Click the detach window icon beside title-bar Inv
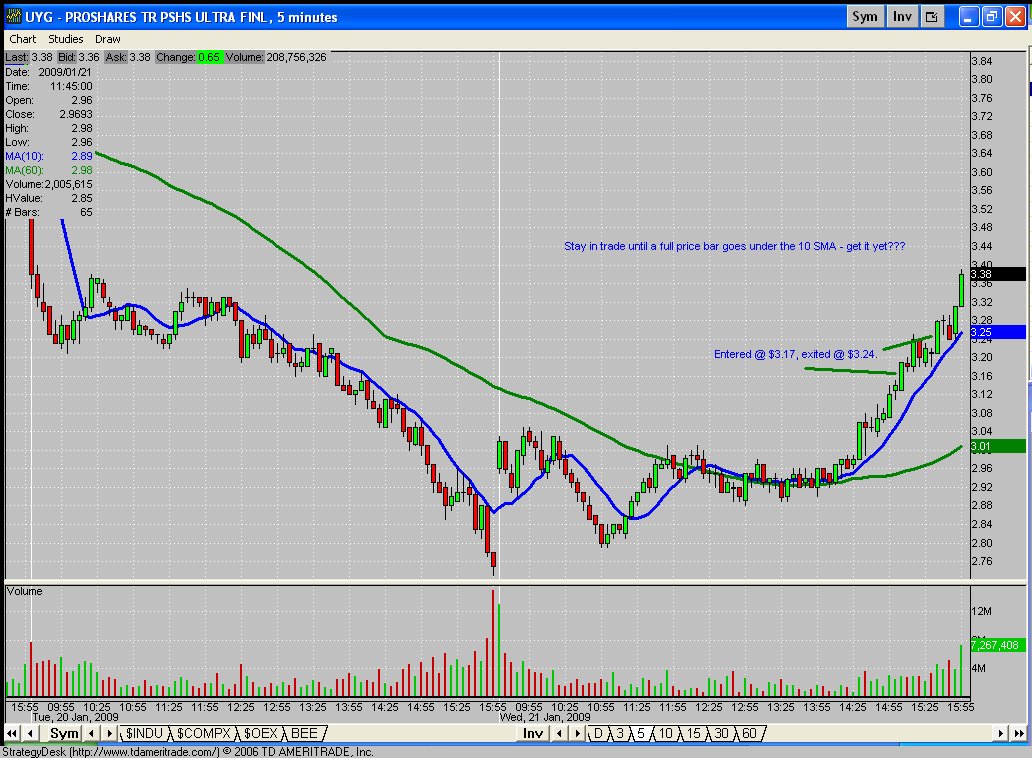Viewport: 1032px width, 758px height. 932,17
